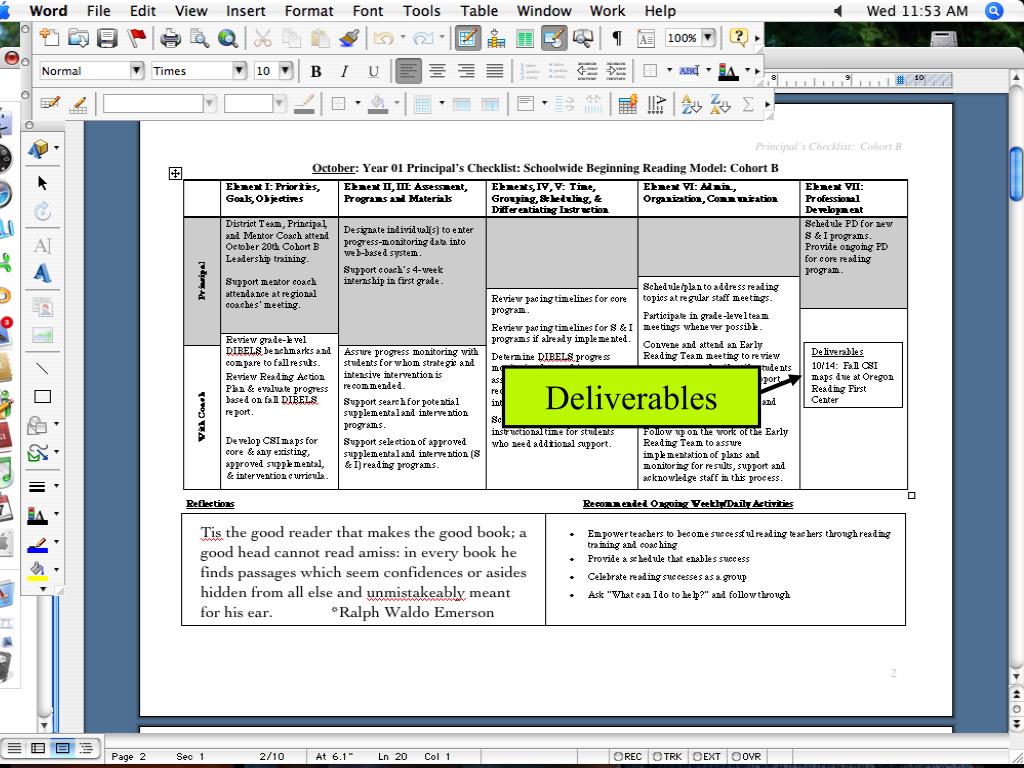Screen dimensions: 1024x768
Task: Select the Rectangle drawing tool
Action: click(42, 396)
